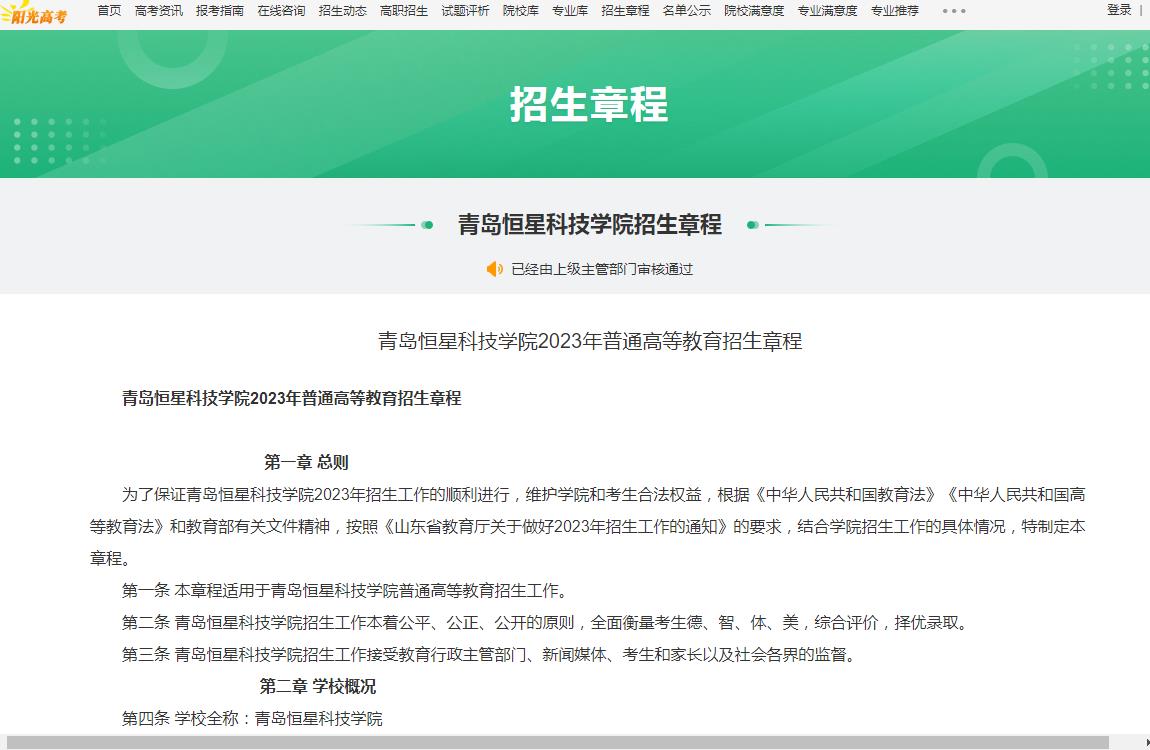
Task: Go to 报考指南 in the navigation
Action: [x=220, y=10]
